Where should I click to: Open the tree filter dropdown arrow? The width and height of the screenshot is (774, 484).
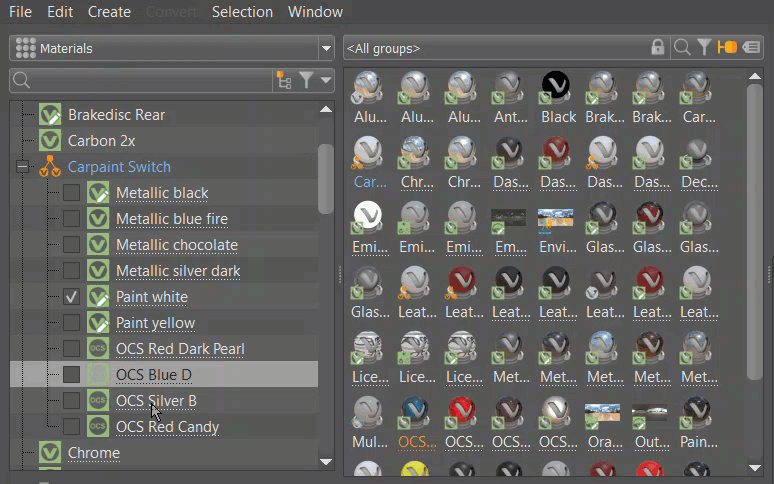325,80
